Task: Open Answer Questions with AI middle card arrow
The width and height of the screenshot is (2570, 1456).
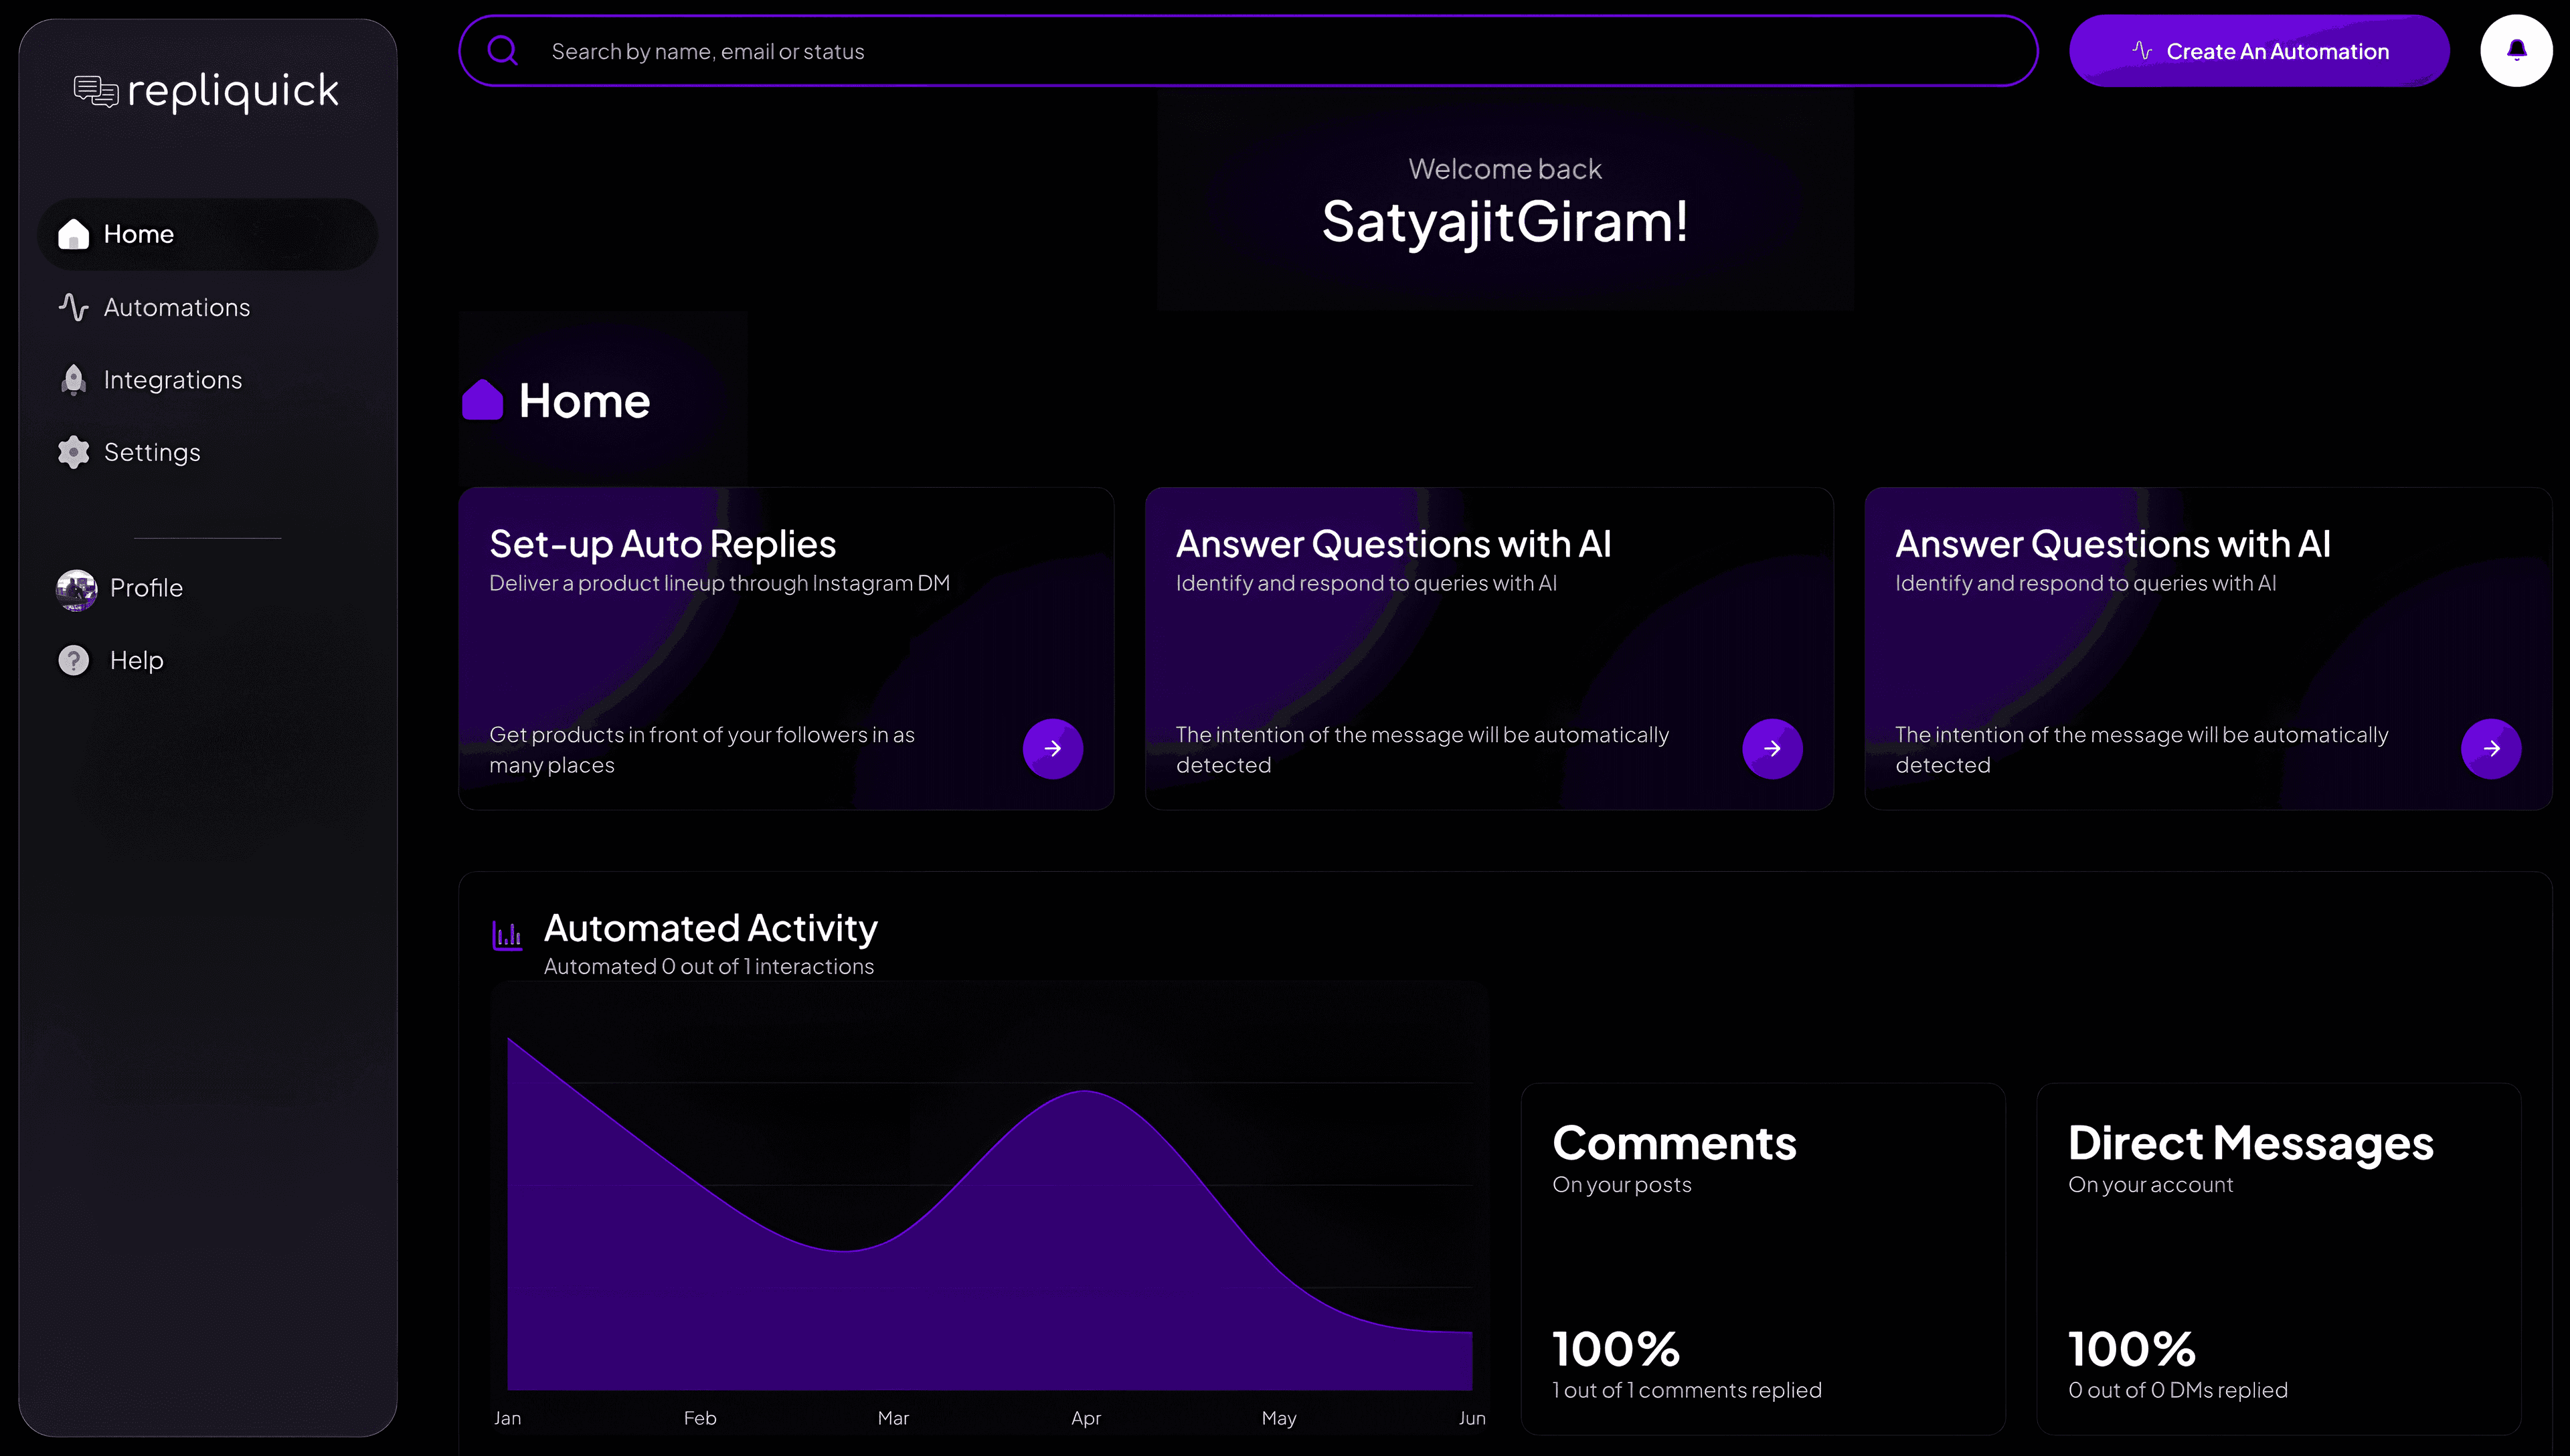Action: [x=1771, y=748]
